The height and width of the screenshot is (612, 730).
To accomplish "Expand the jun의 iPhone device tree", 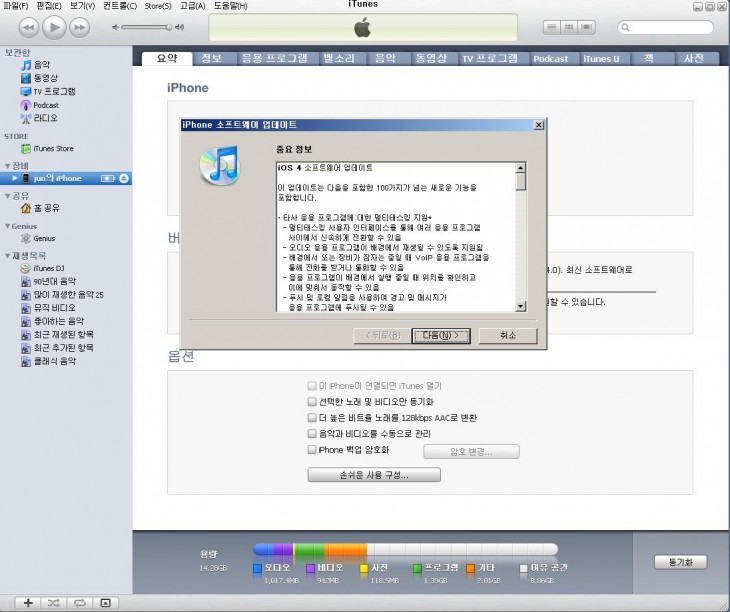I will (15, 178).
